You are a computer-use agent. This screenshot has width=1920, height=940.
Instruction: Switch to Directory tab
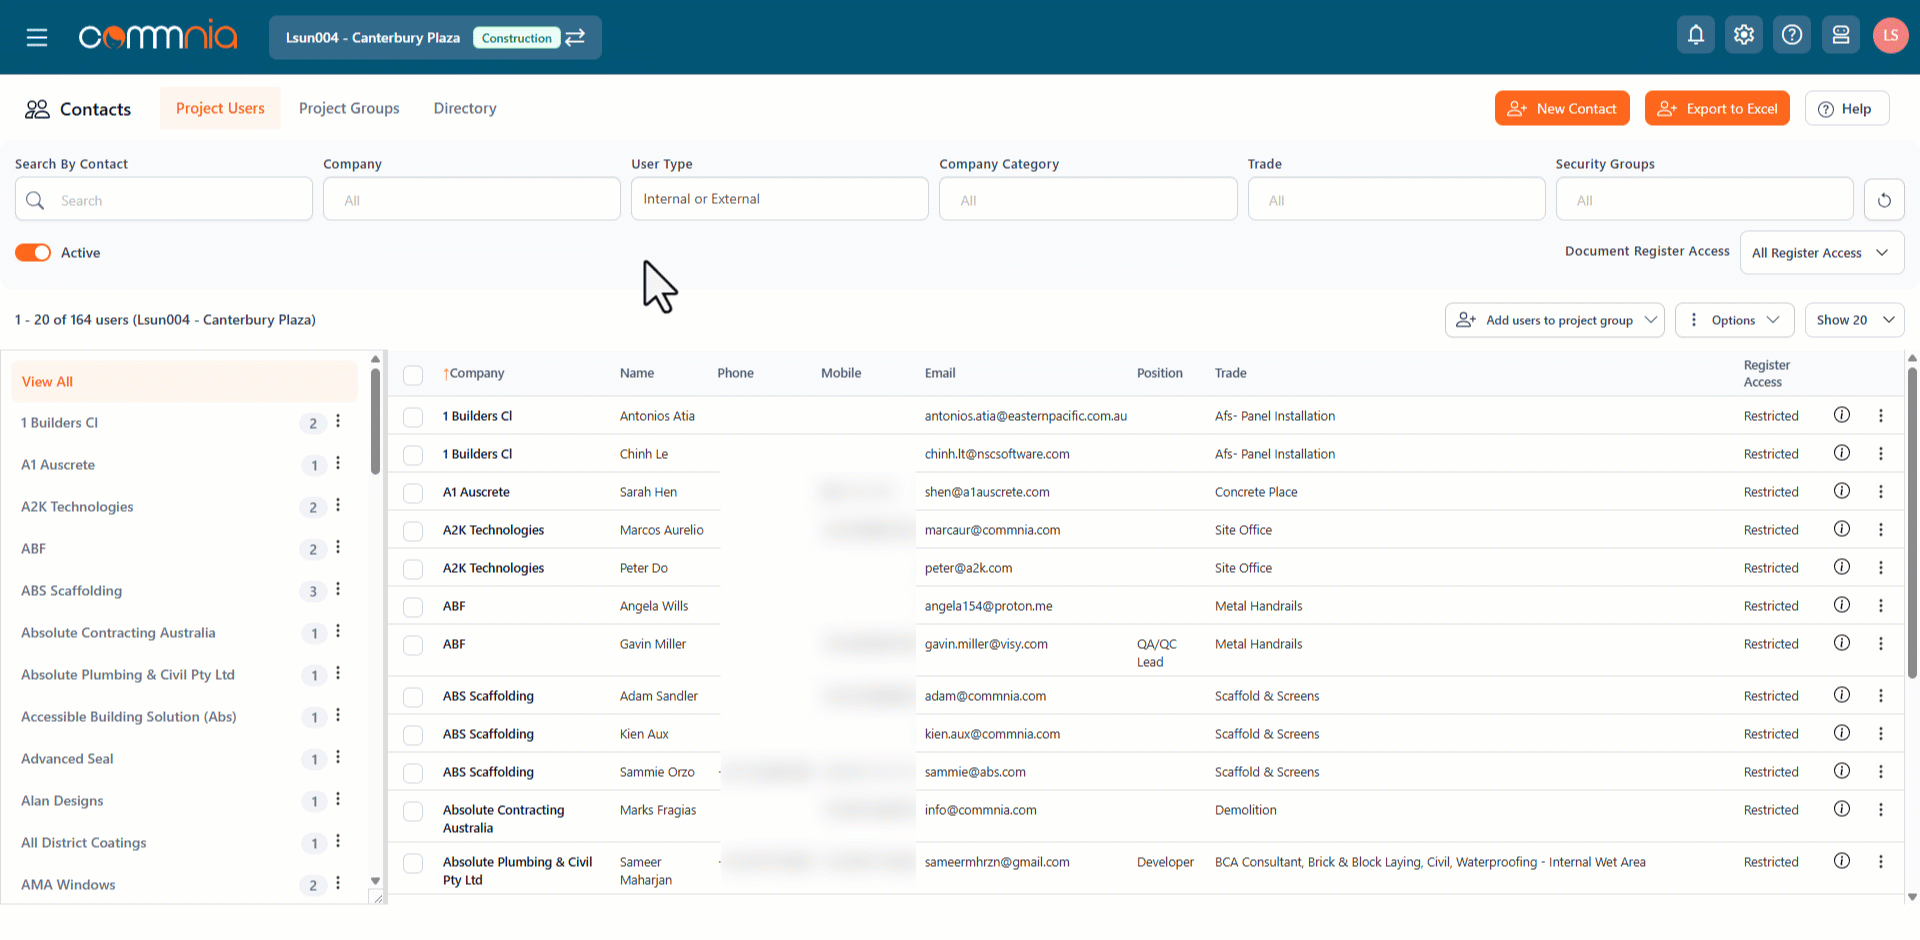tap(465, 108)
